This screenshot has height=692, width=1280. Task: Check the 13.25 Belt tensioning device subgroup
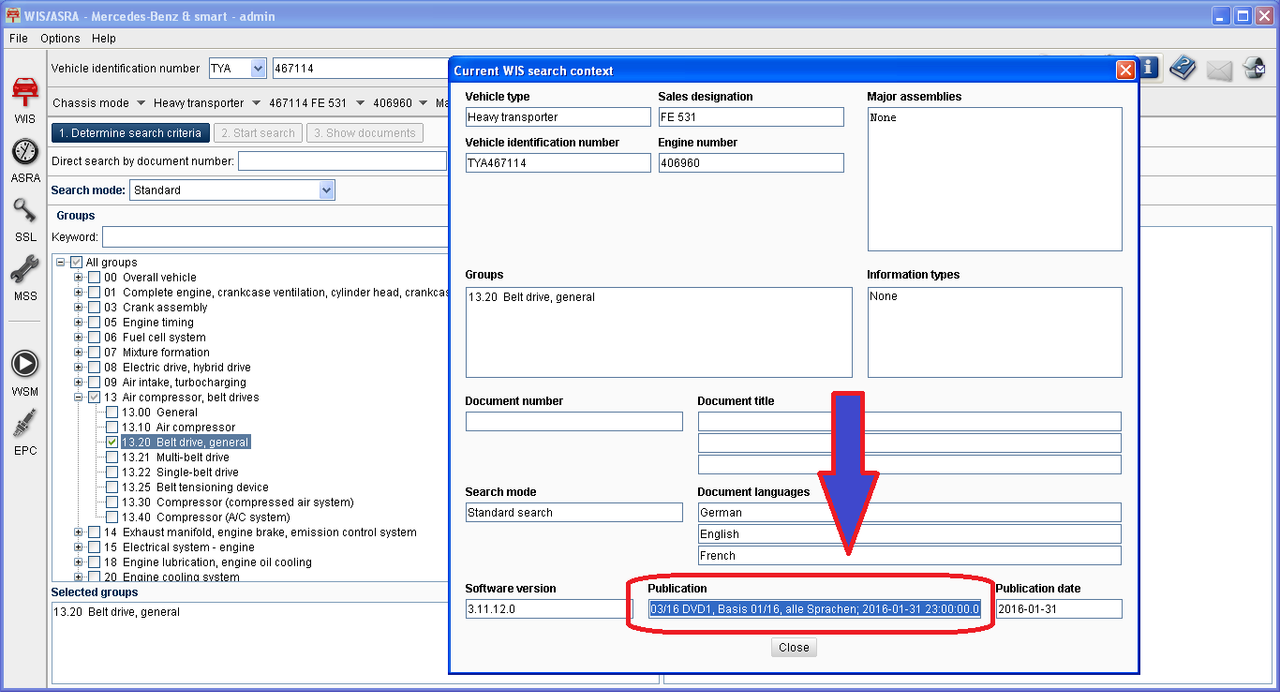click(x=112, y=487)
